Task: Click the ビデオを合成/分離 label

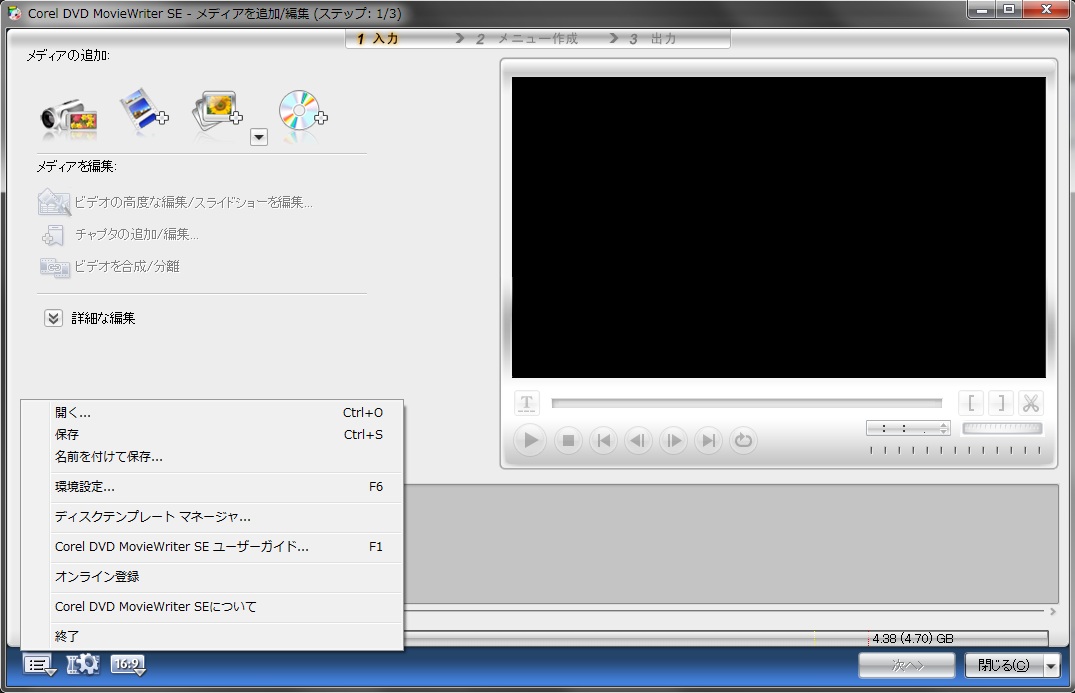Action: (x=127, y=266)
